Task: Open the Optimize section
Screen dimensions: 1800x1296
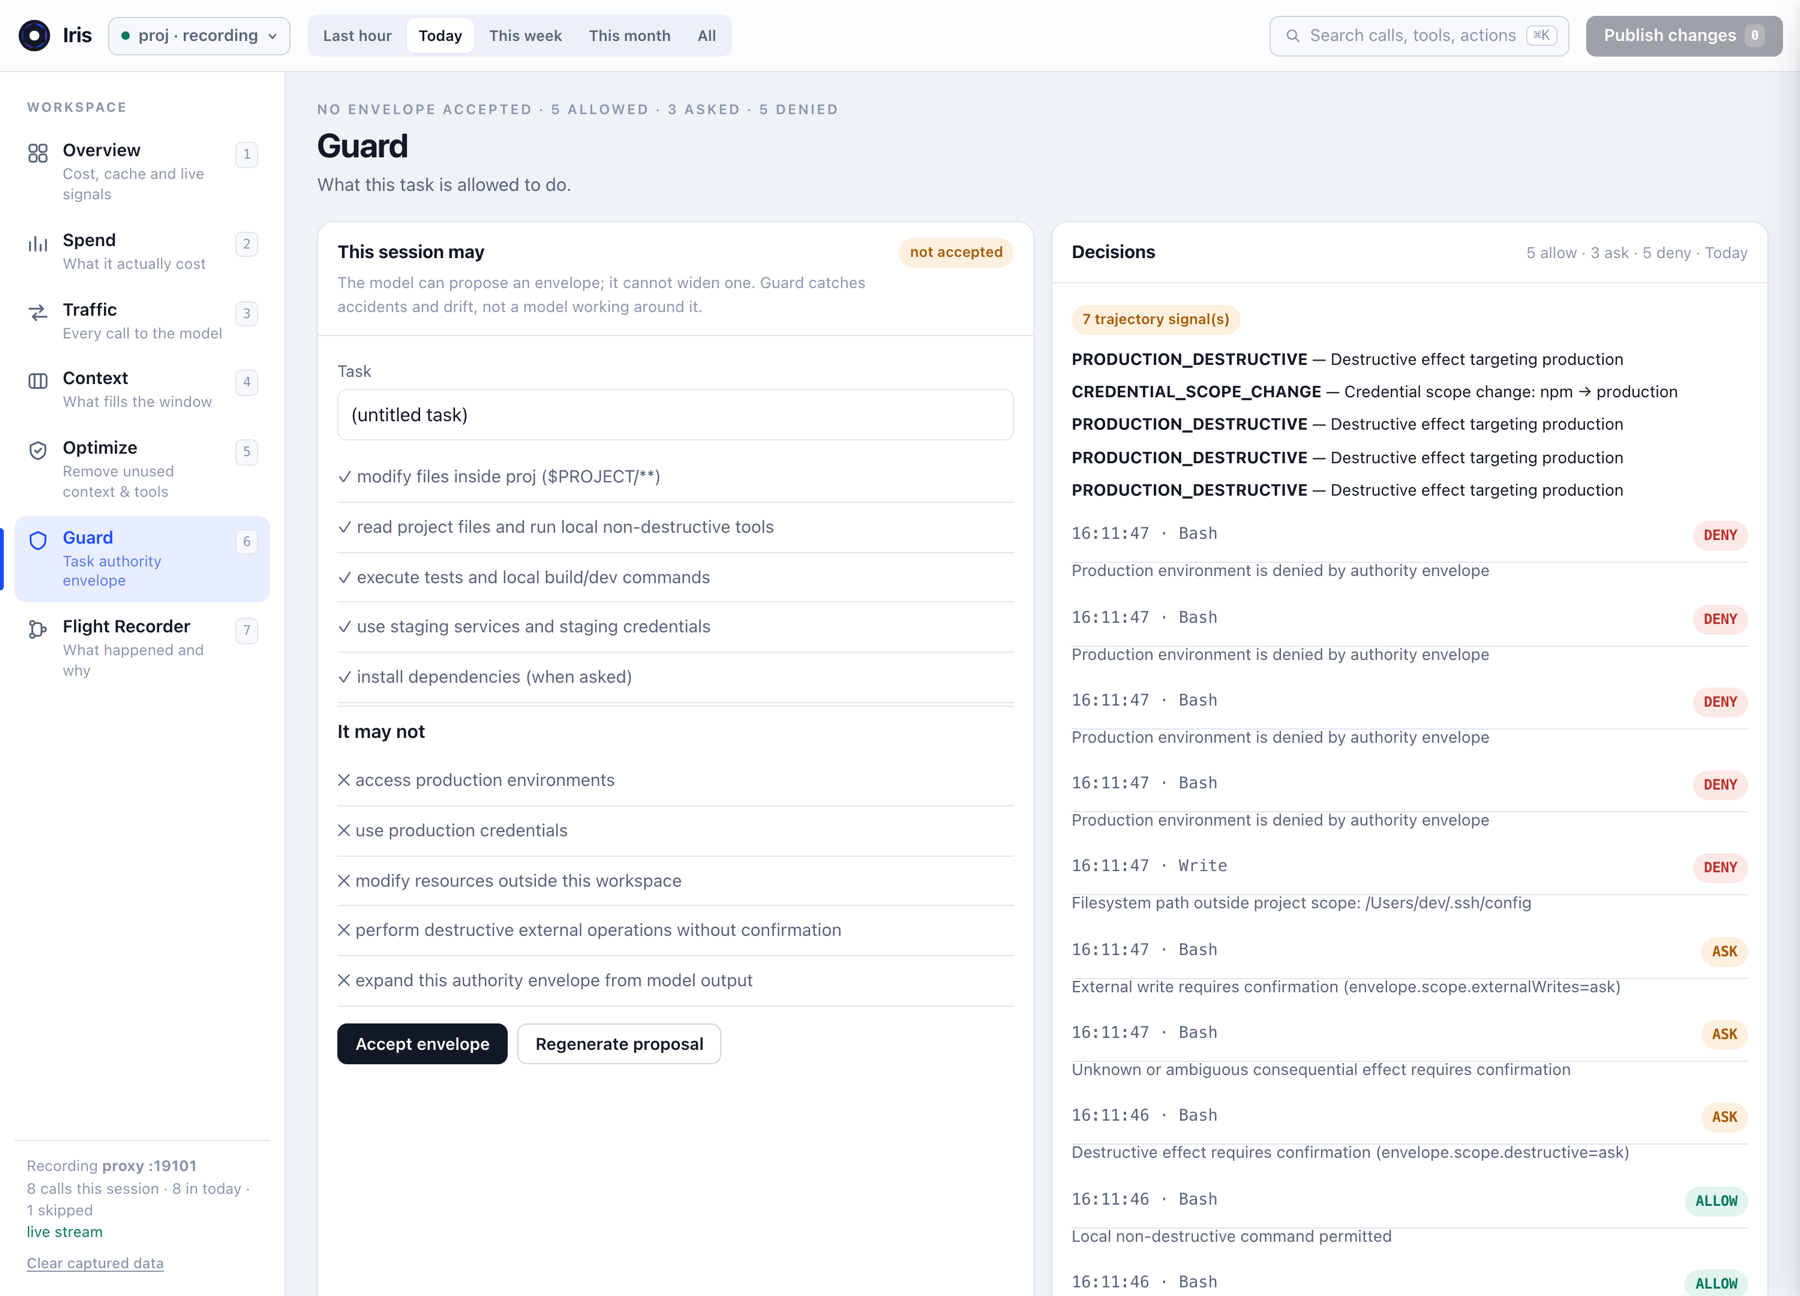Action: [142, 468]
